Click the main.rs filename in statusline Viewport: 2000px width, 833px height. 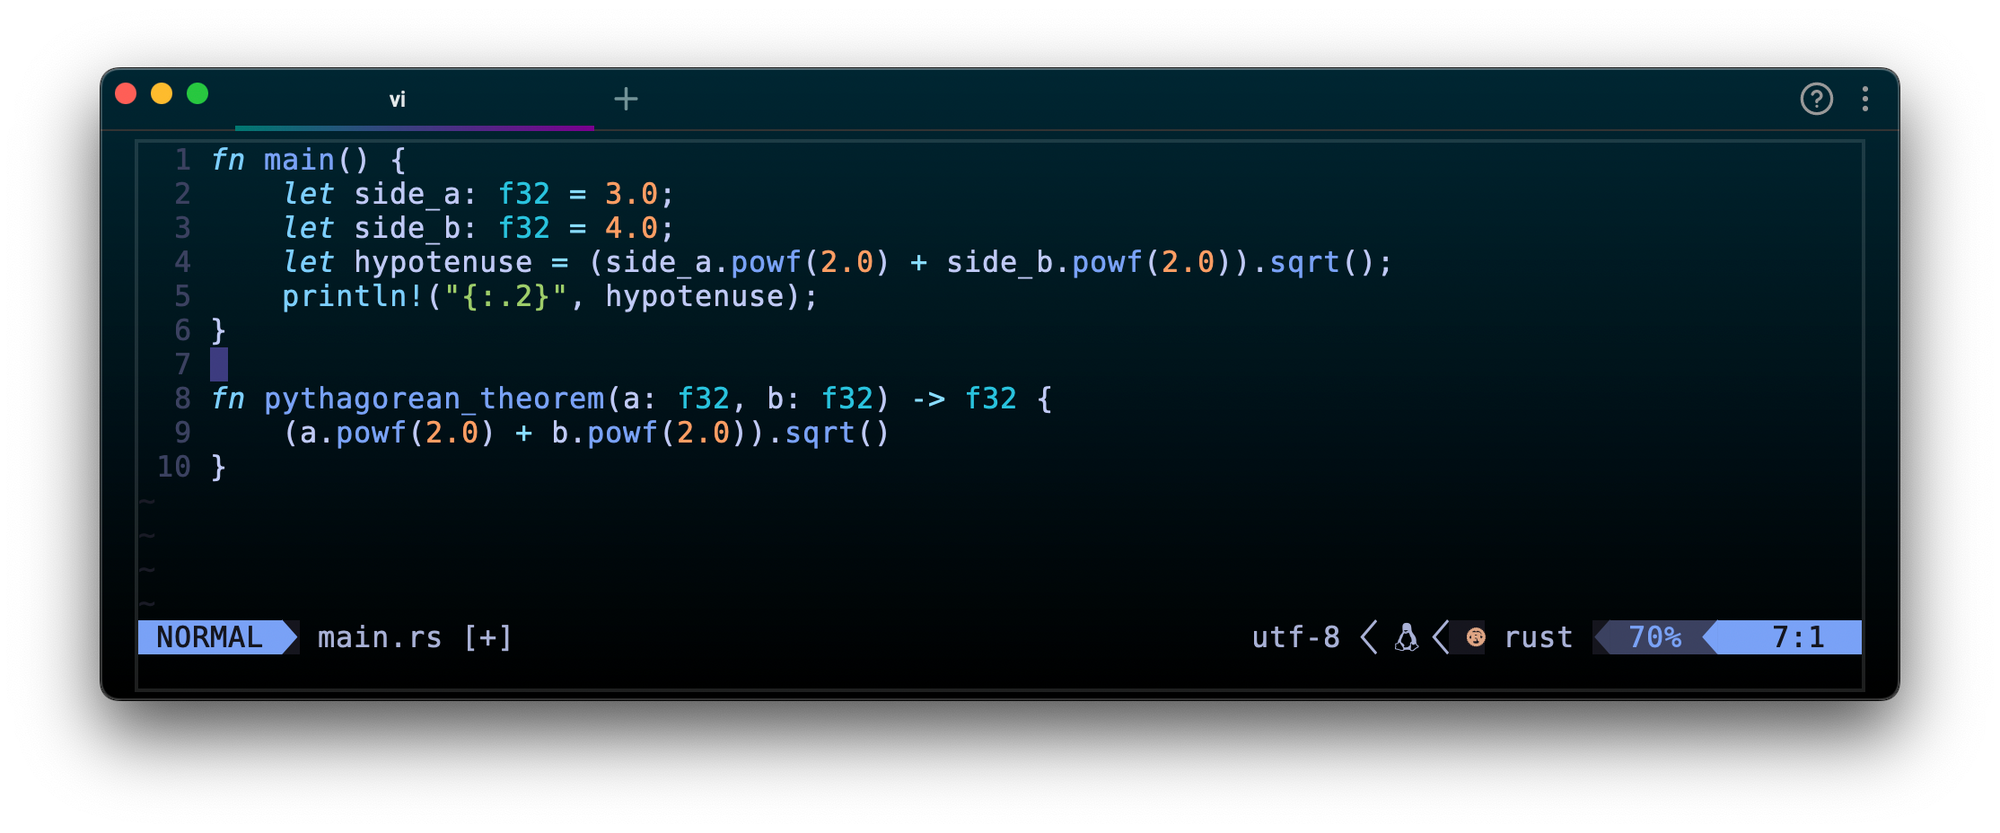[x=379, y=638]
